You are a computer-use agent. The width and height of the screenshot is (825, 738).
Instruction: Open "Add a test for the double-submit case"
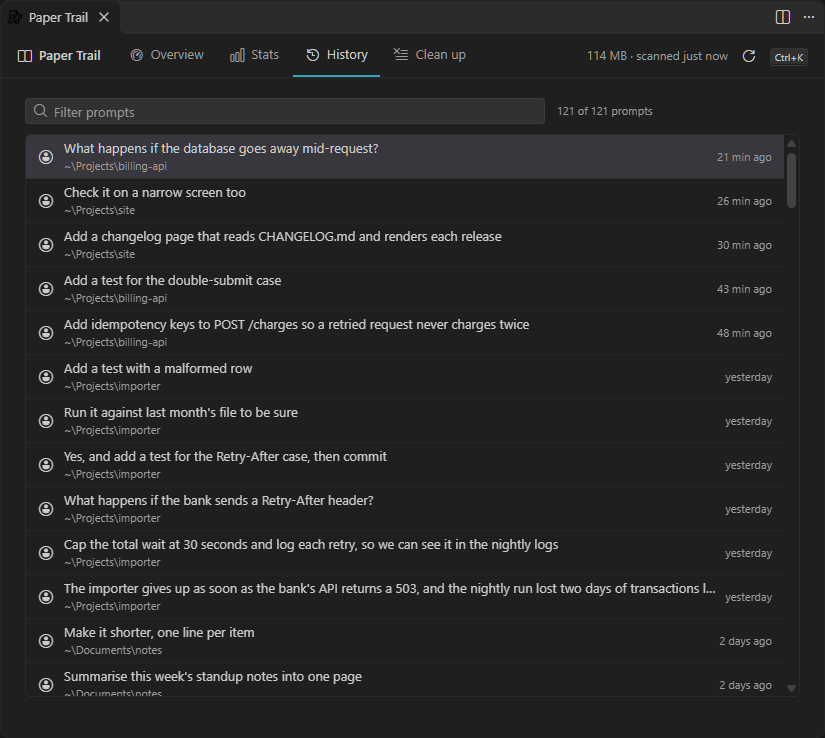(x=405, y=289)
